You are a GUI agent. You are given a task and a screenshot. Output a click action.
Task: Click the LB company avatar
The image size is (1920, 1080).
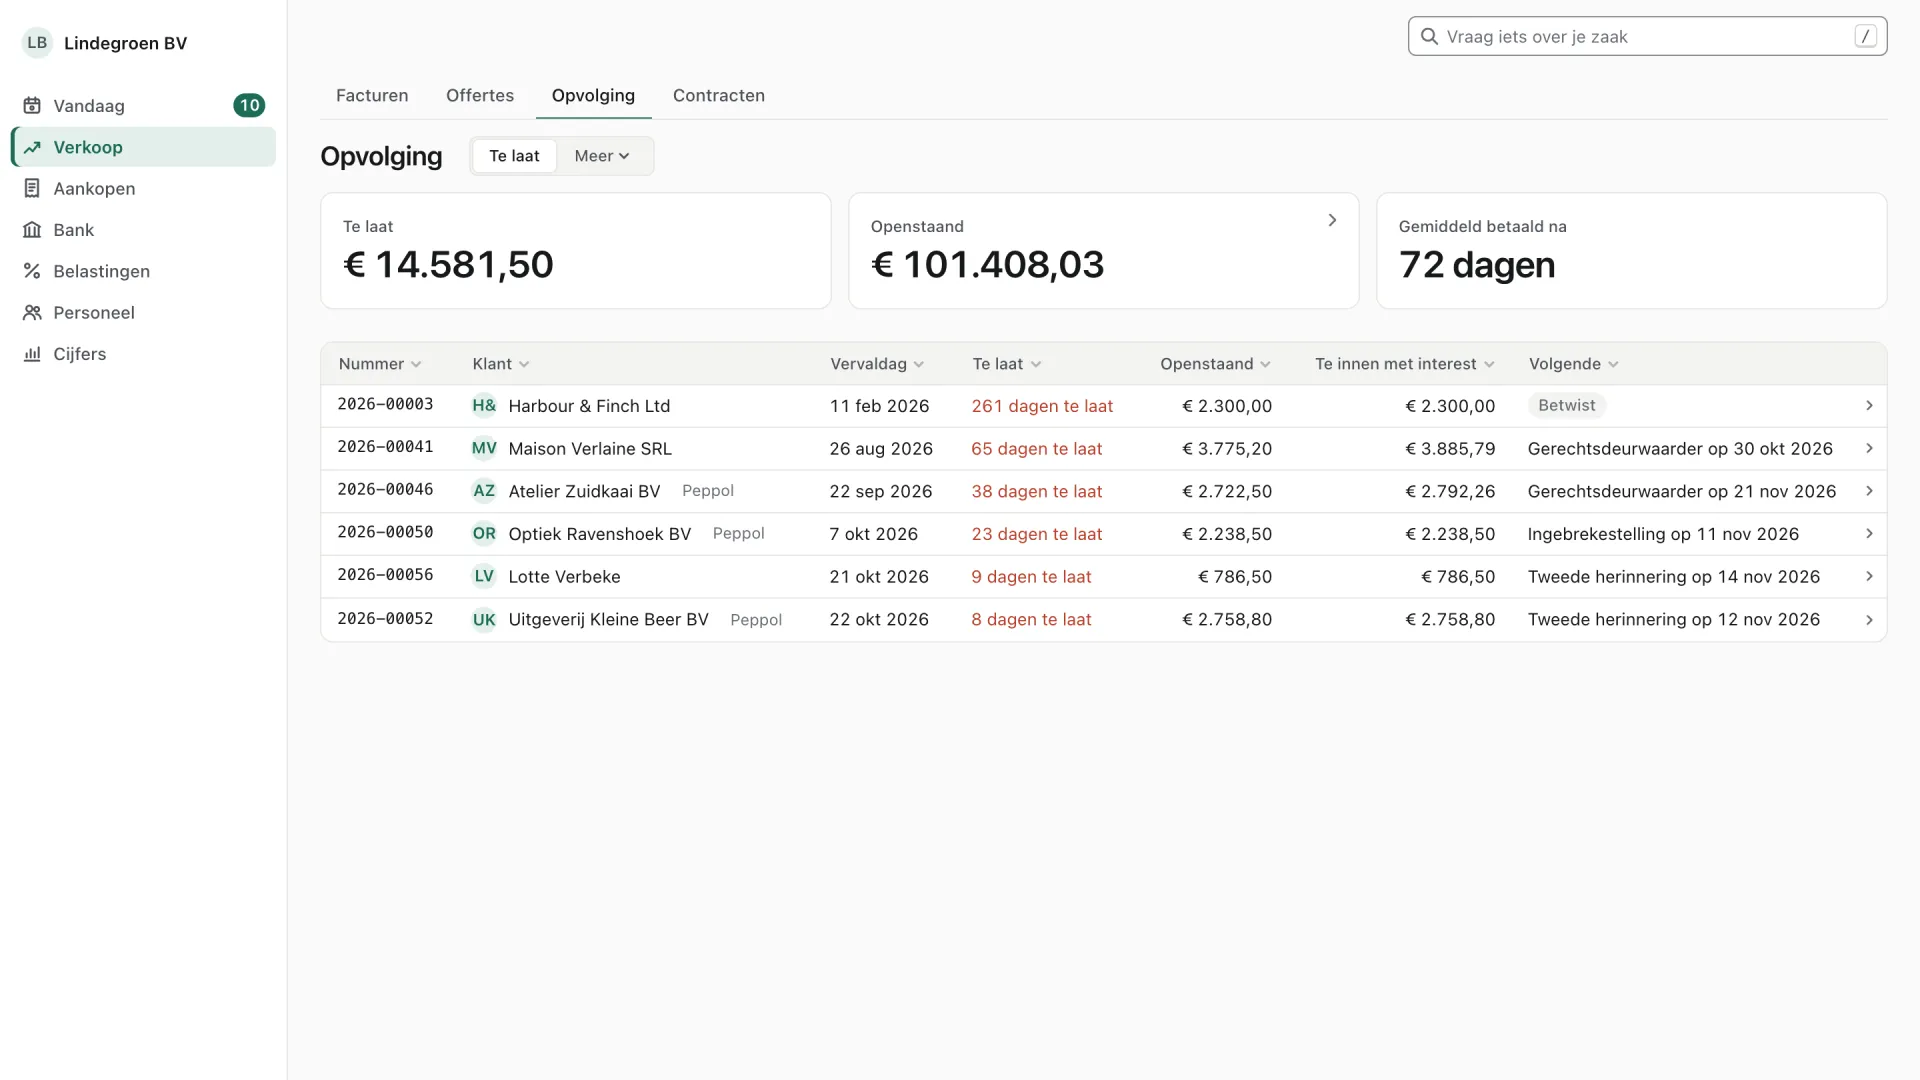coord(37,43)
